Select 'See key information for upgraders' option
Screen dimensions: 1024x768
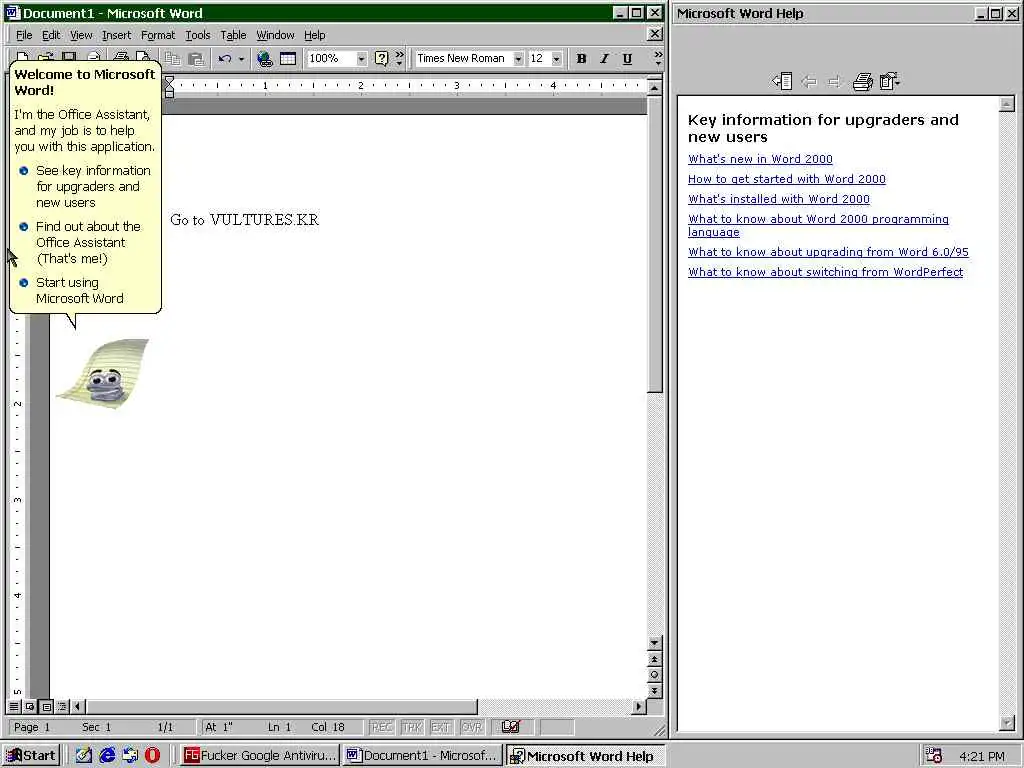pyautogui.click(x=86, y=186)
